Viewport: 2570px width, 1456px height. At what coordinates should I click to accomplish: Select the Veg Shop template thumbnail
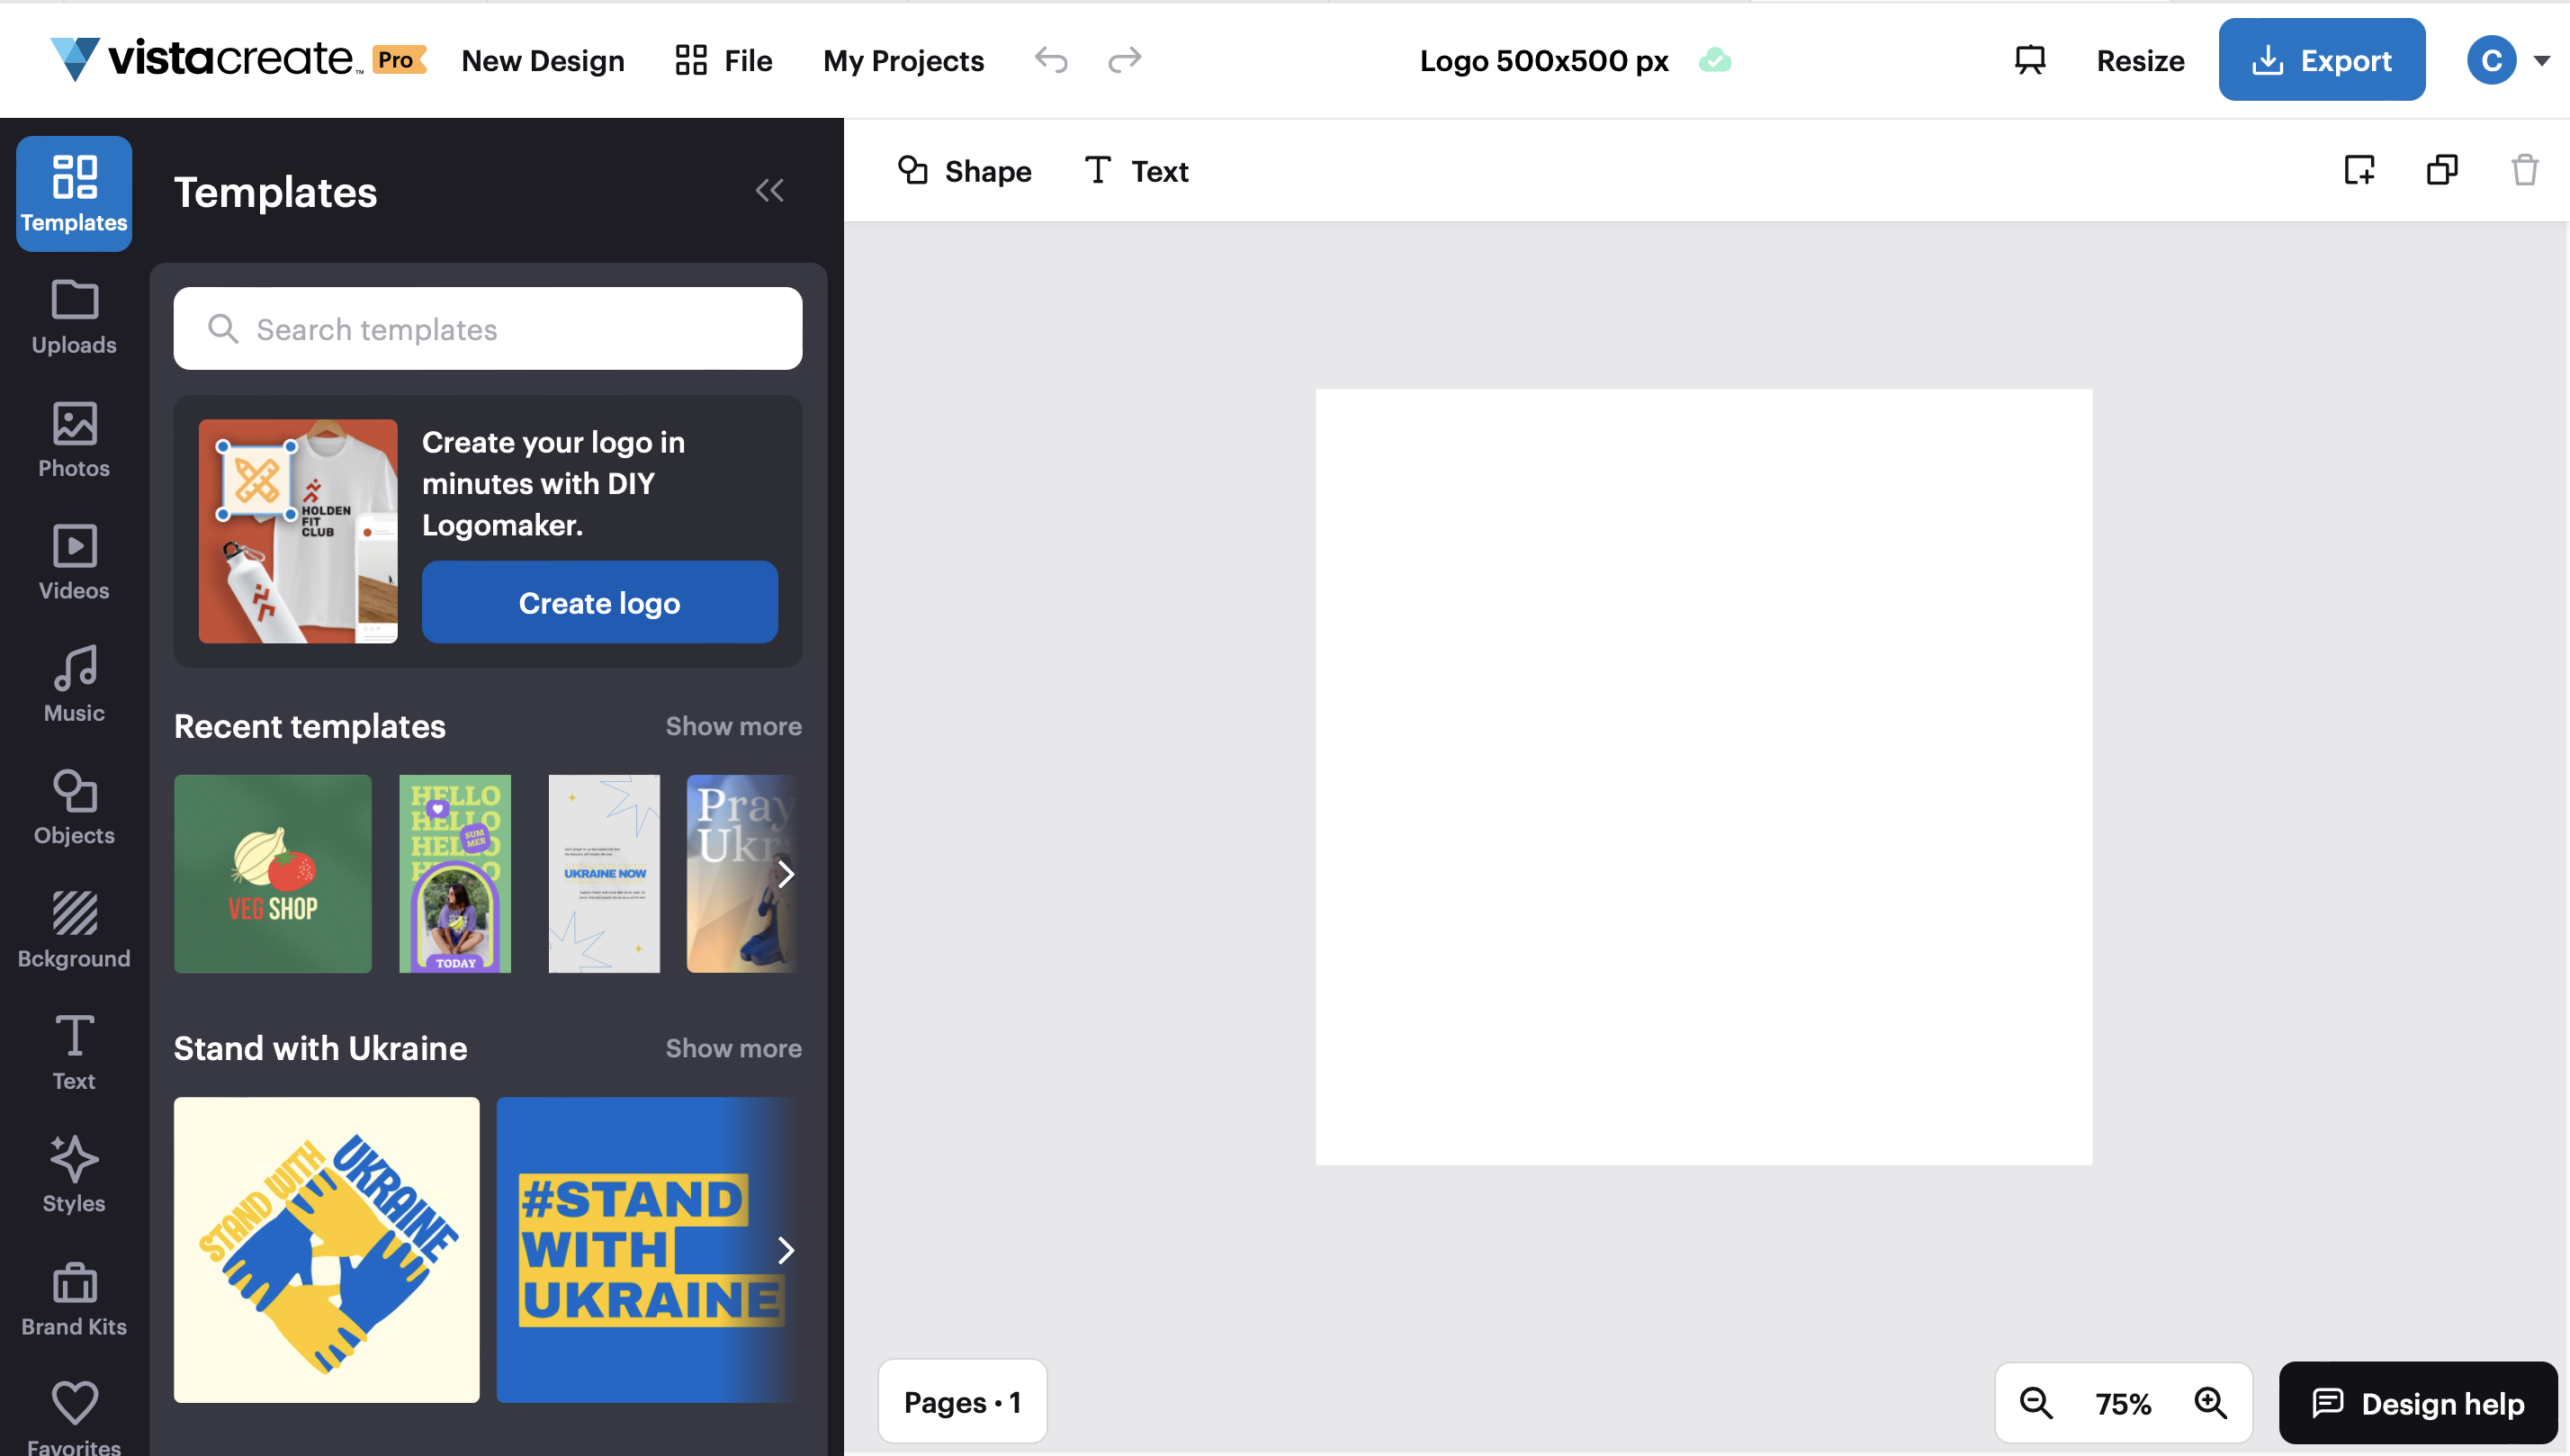[x=273, y=874]
